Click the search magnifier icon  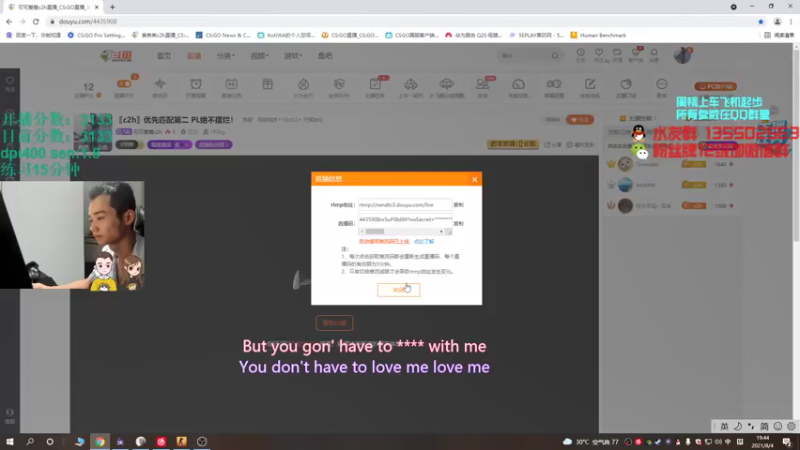click(555, 56)
